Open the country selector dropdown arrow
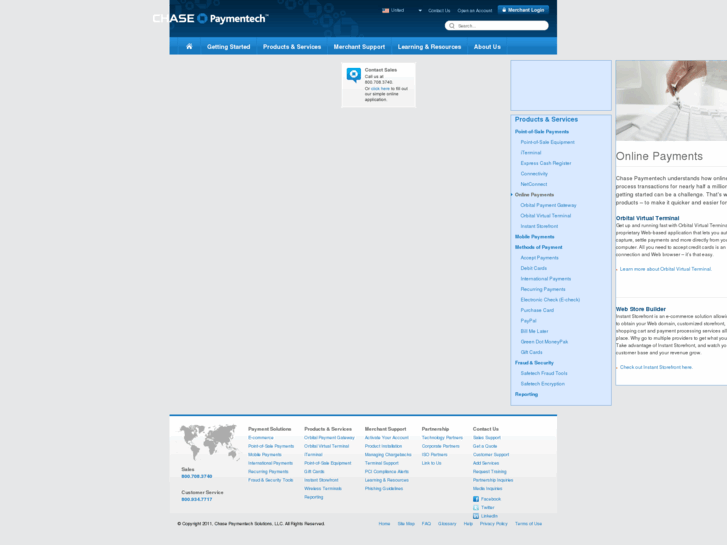727x545 pixels. click(420, 10)
